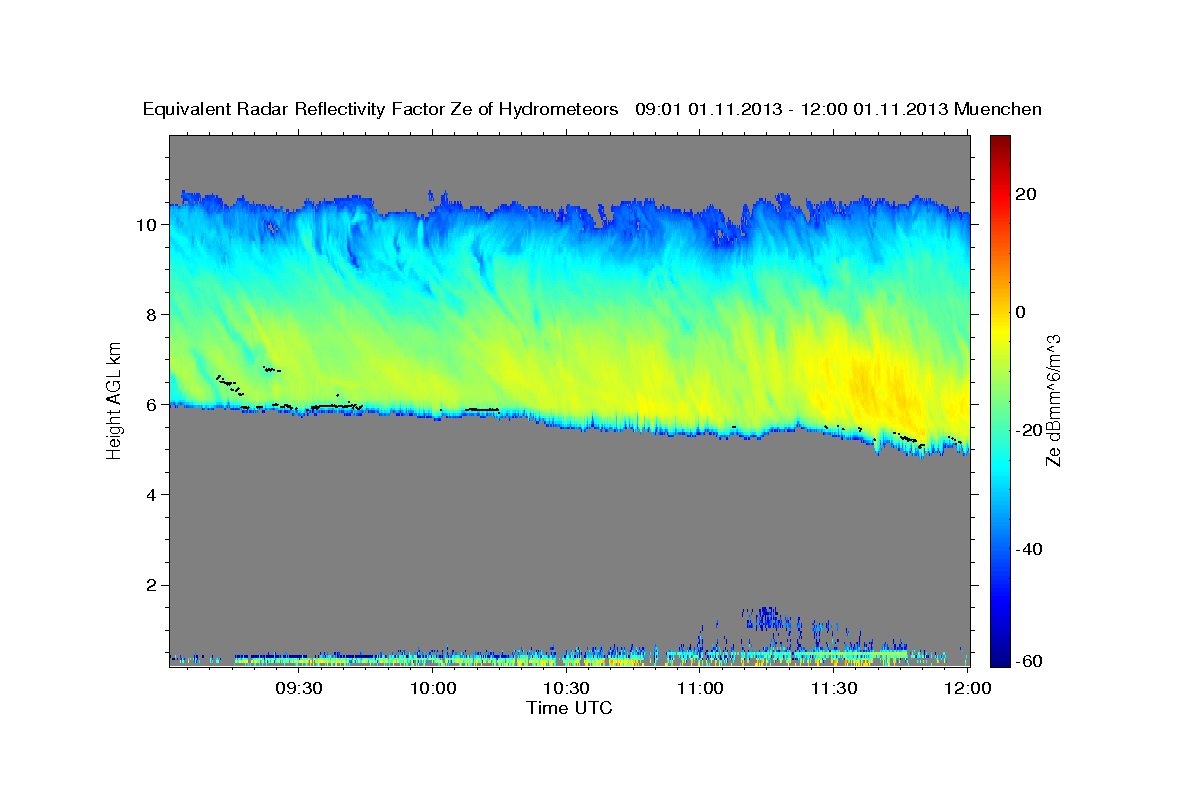Image resolution: width=1200 pixels, height=800 pixels.
Task: Click the '11:00' time tick label
Action: 701,689
